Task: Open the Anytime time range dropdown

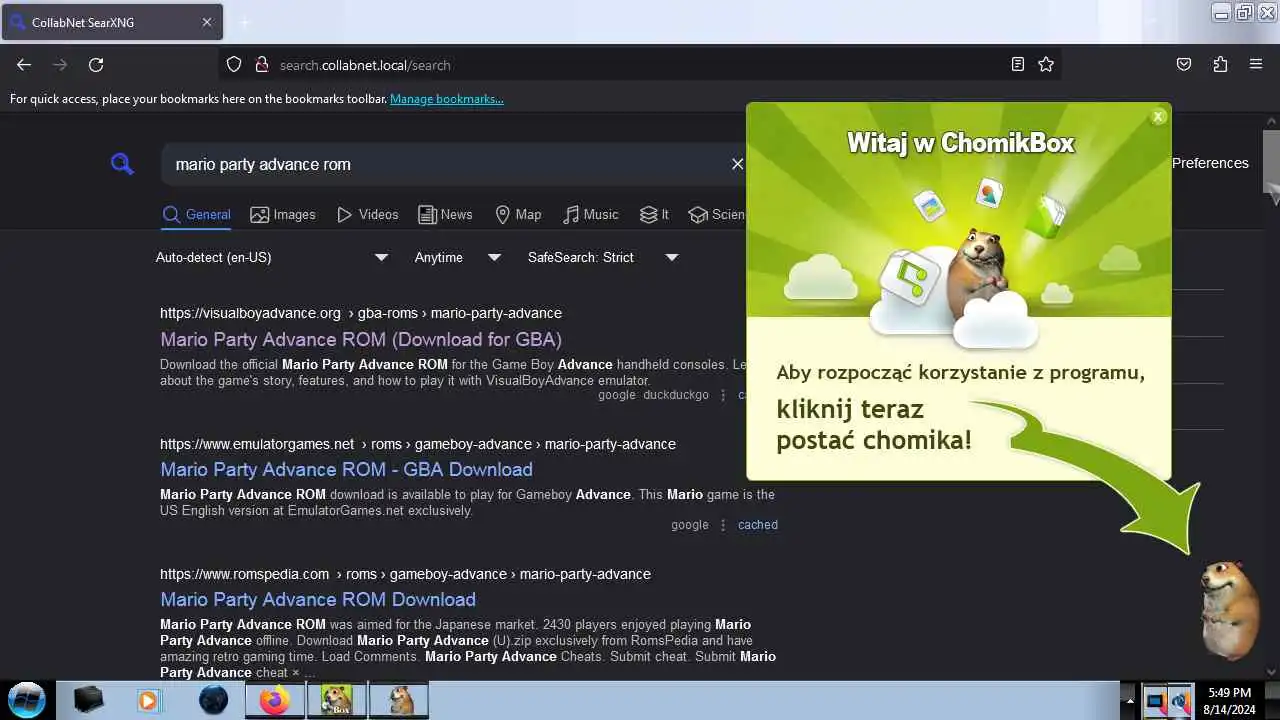Action: [457, 257]
